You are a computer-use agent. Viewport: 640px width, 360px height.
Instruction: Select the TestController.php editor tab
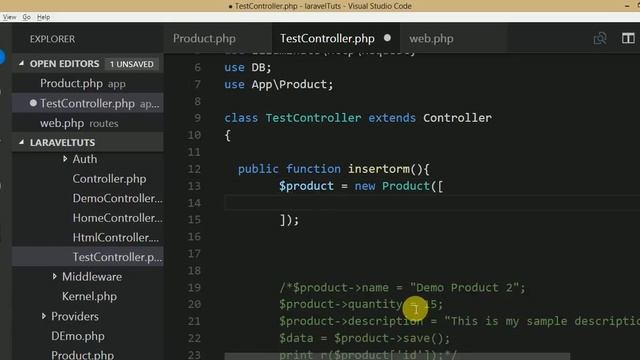(327, 38)
